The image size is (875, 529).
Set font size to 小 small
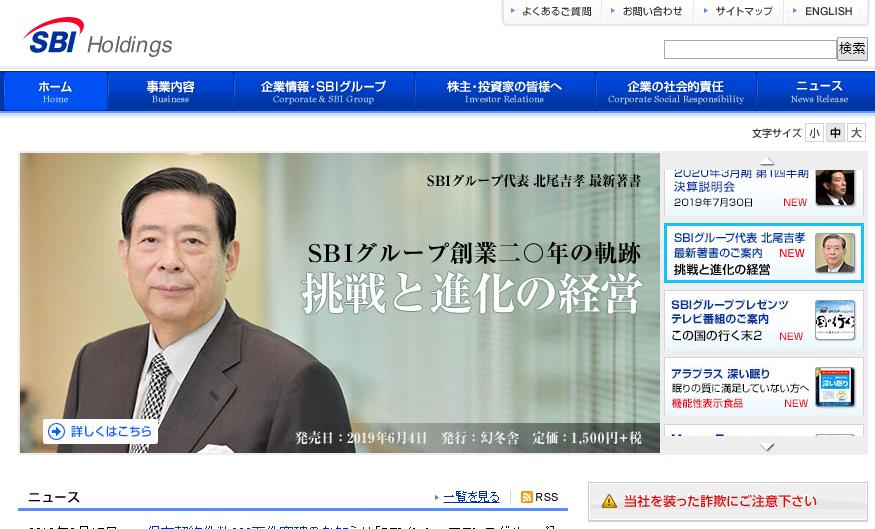pos(814,133)
